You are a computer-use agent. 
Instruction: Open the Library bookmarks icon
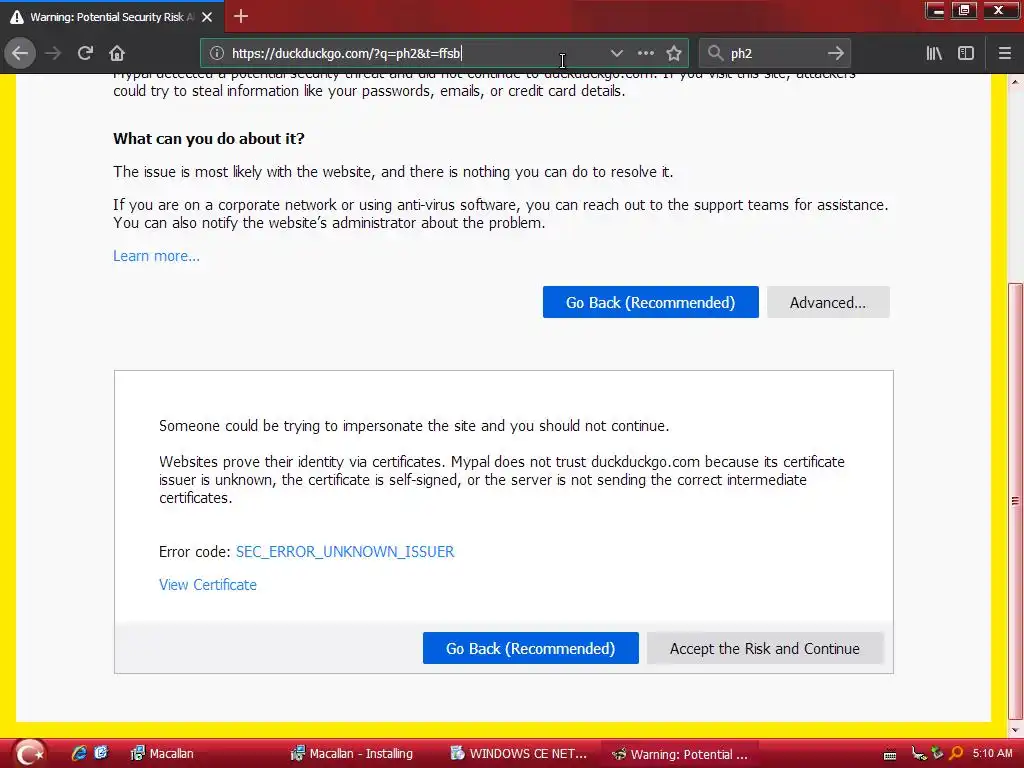coord(934,53)
